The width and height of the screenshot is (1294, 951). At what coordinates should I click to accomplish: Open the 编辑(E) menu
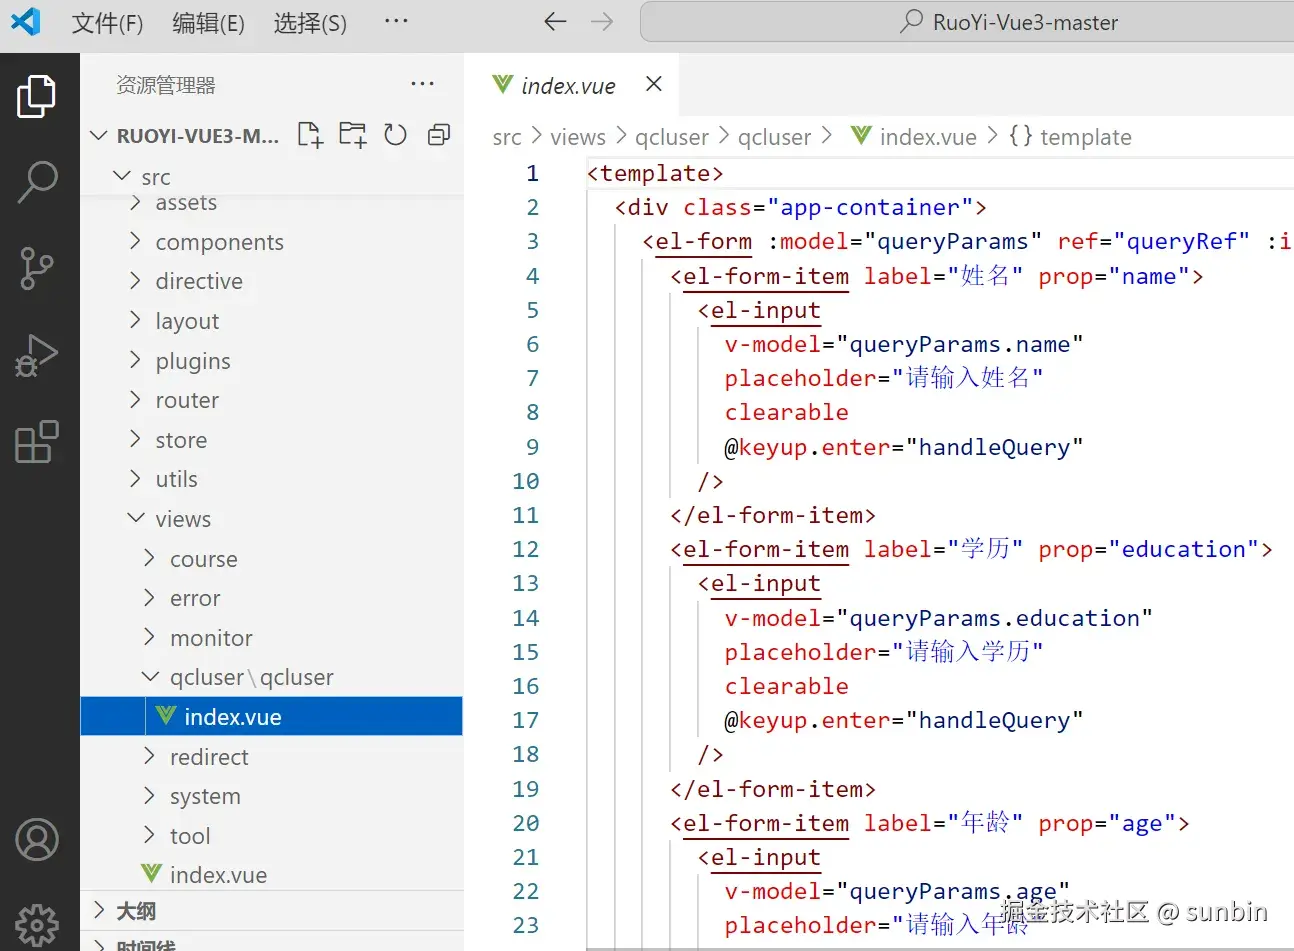pyautogui.click(x=208, y=22)
